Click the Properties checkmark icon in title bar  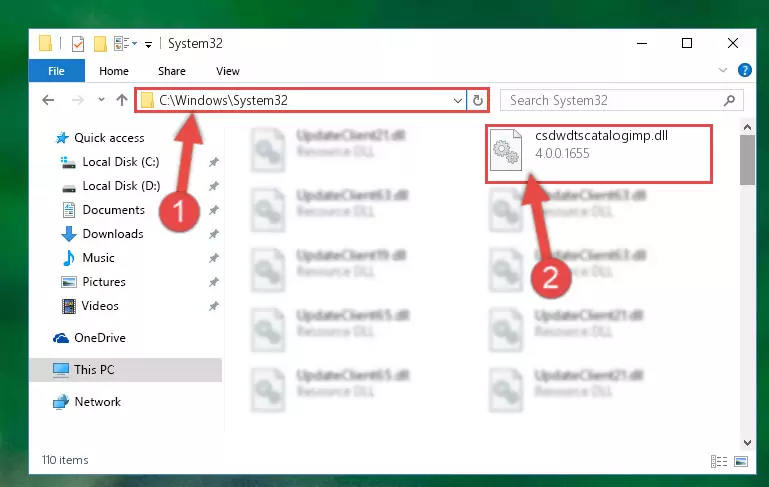click(x=77, y=44)
